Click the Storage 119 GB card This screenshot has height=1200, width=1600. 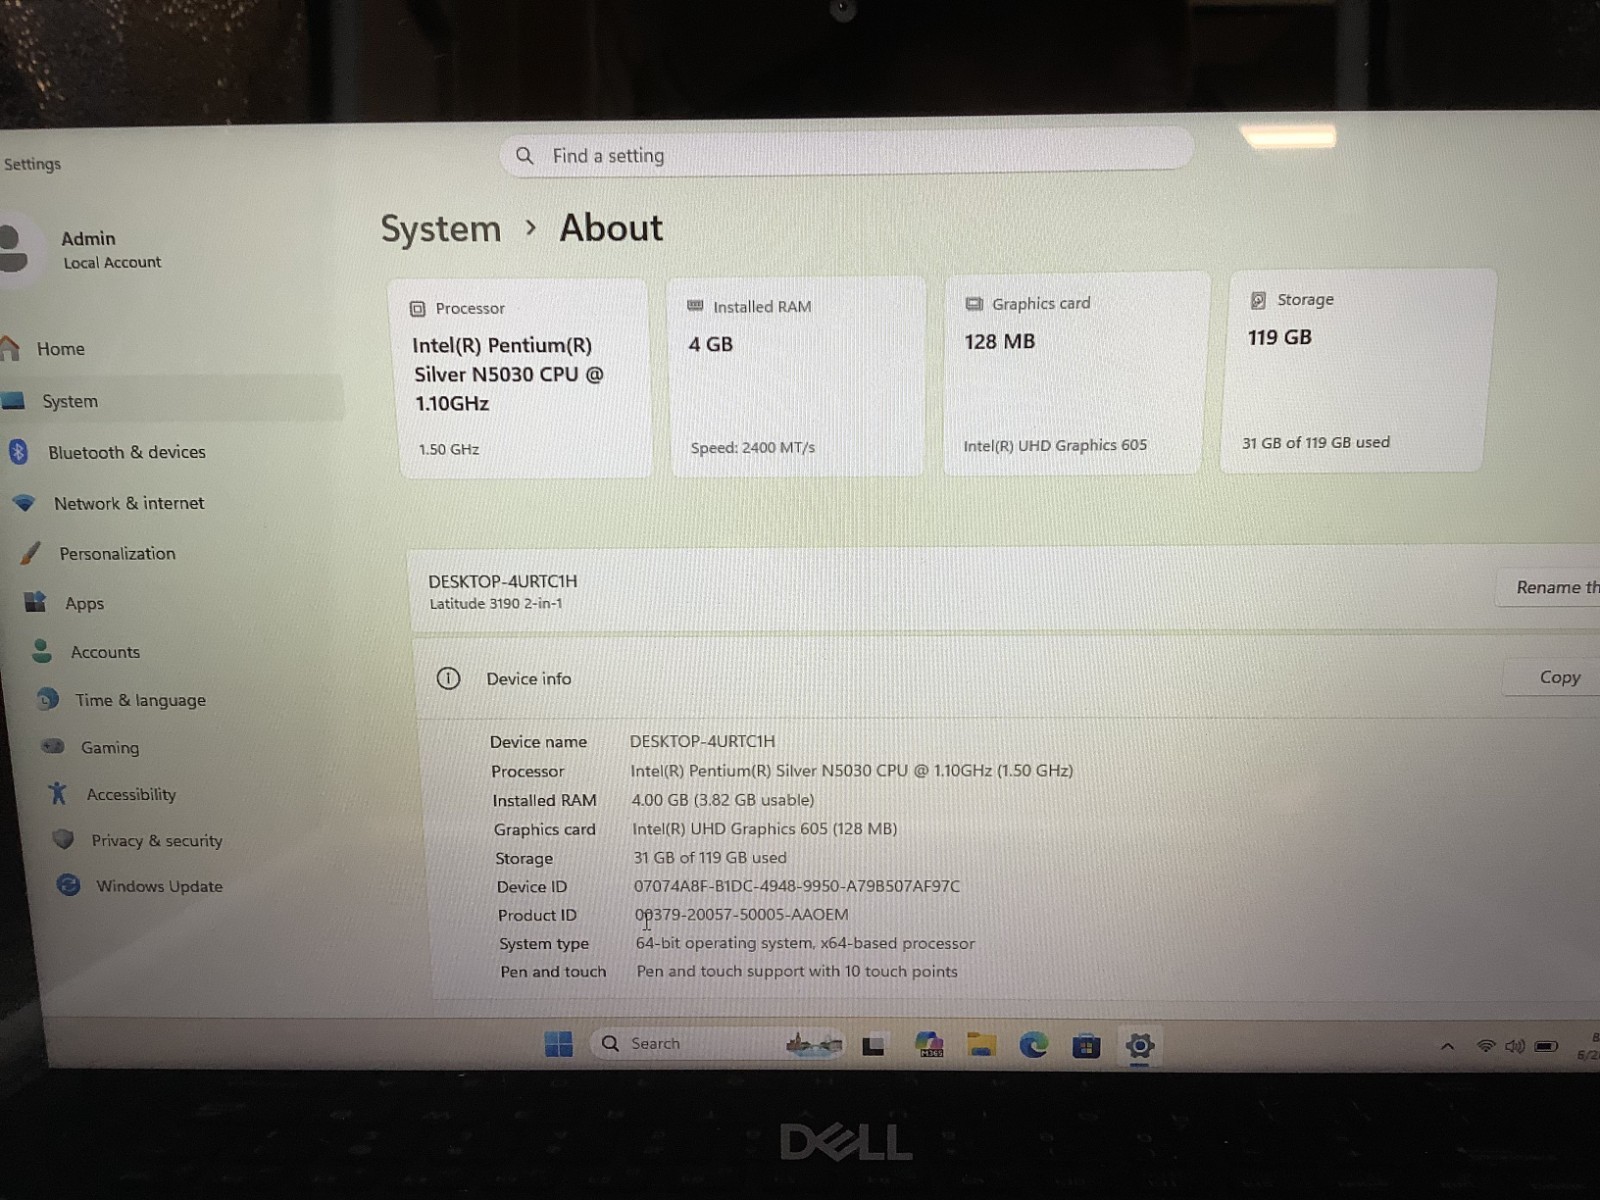[x=1357, y=371]
